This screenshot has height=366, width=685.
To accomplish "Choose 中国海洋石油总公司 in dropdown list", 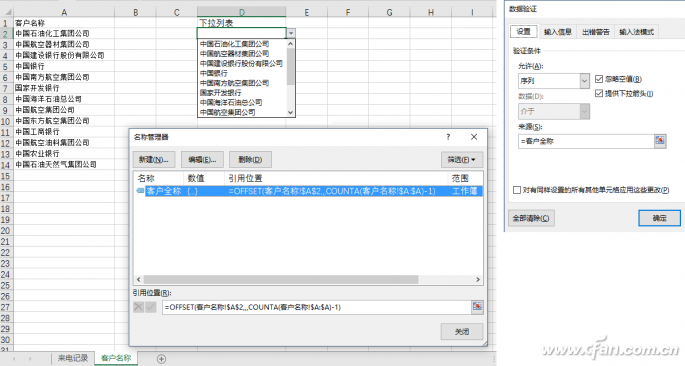I will (x=242, y=103).
